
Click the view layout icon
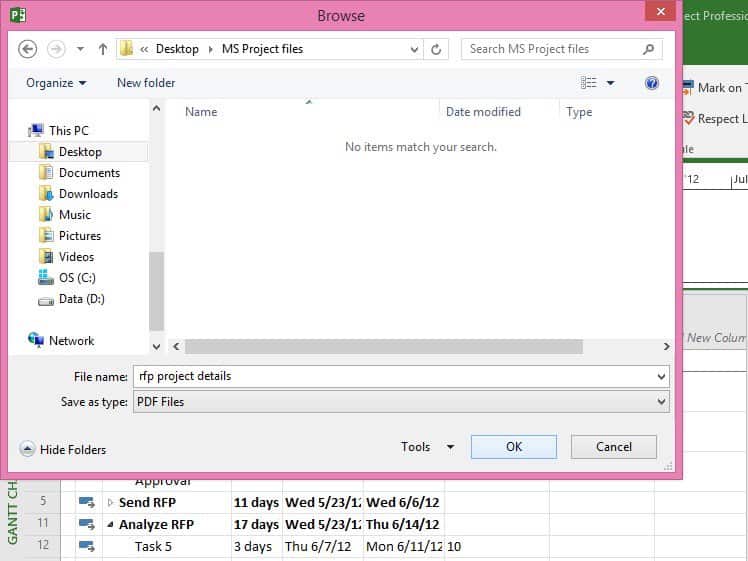[589, 83]
